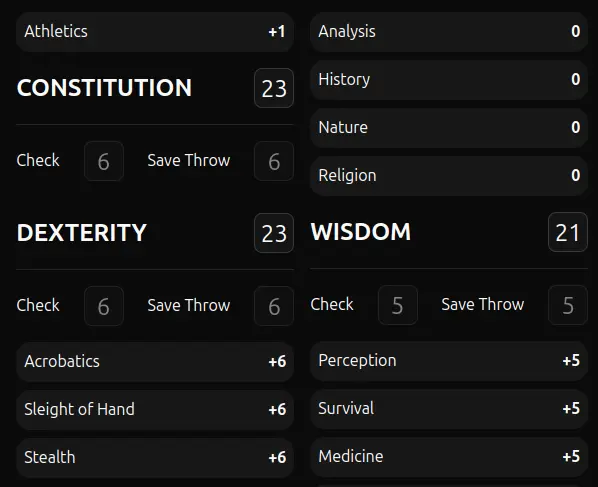
Task: Click the Dexterity Check value box
Action: click(104, 306)
